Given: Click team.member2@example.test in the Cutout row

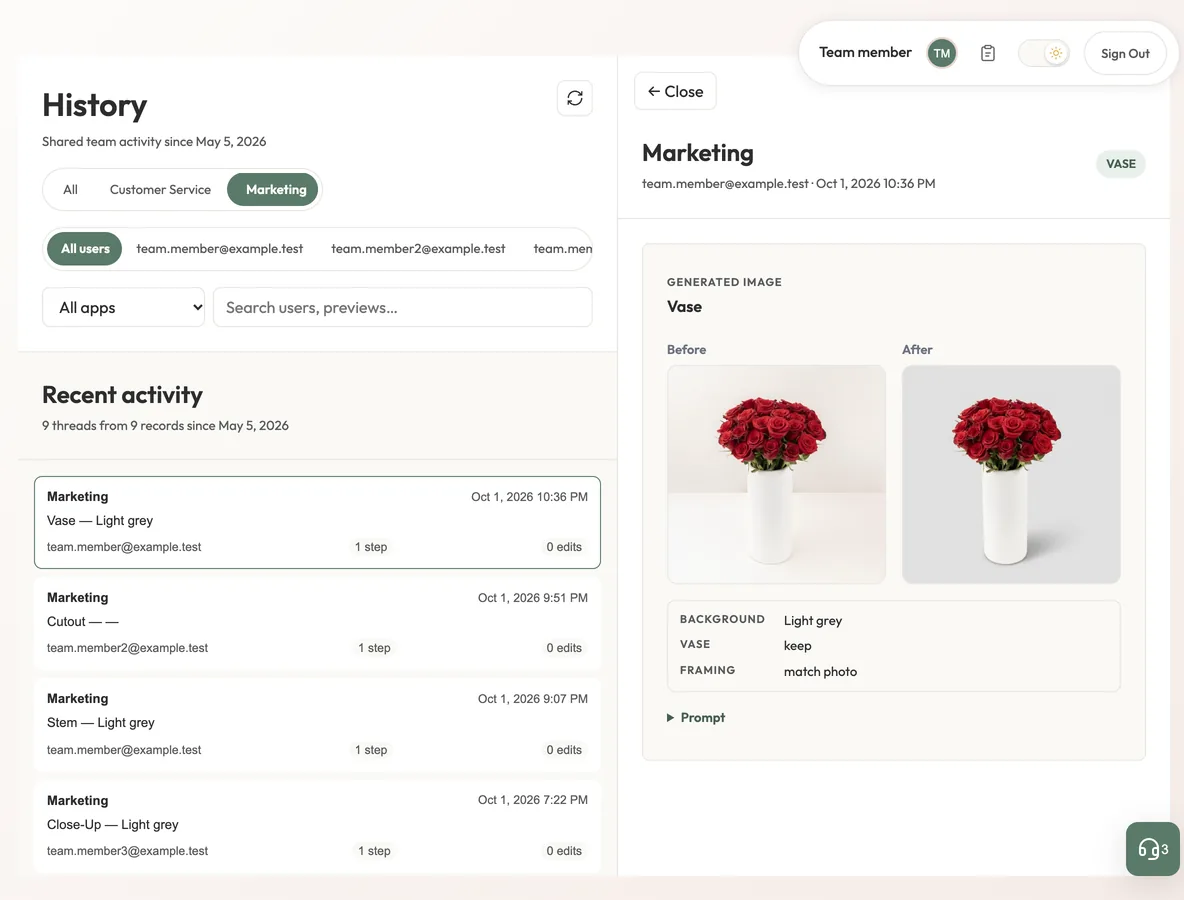Looking at the screenshot, I should pyautogui.click(x=128, y=648).
